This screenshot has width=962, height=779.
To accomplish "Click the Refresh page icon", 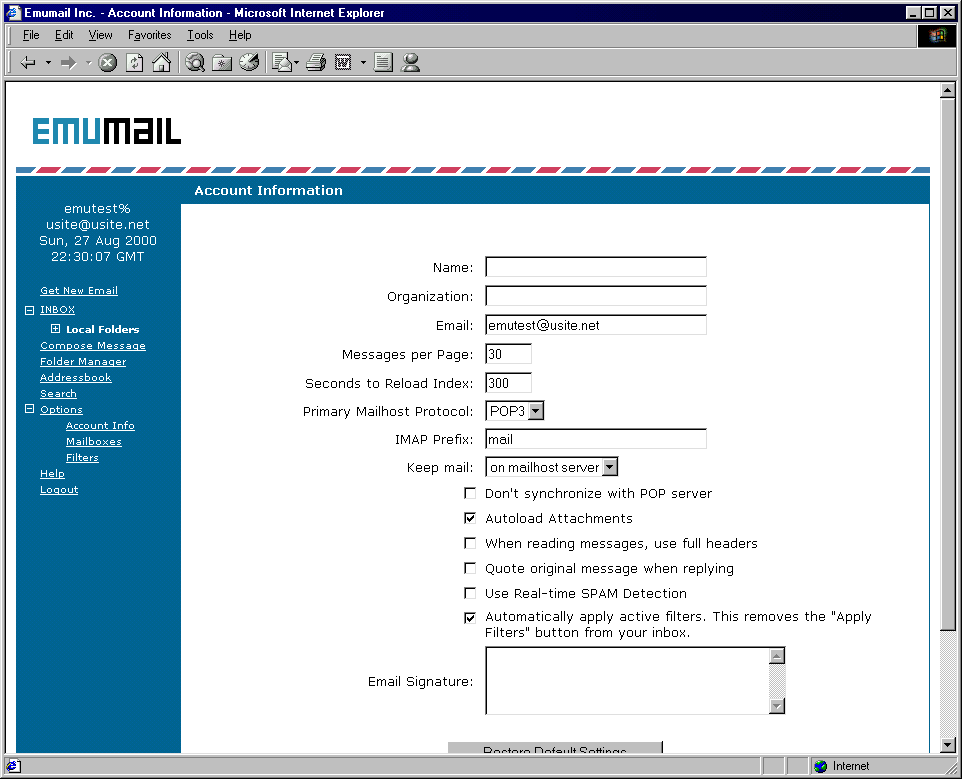I will pos(134,63).
